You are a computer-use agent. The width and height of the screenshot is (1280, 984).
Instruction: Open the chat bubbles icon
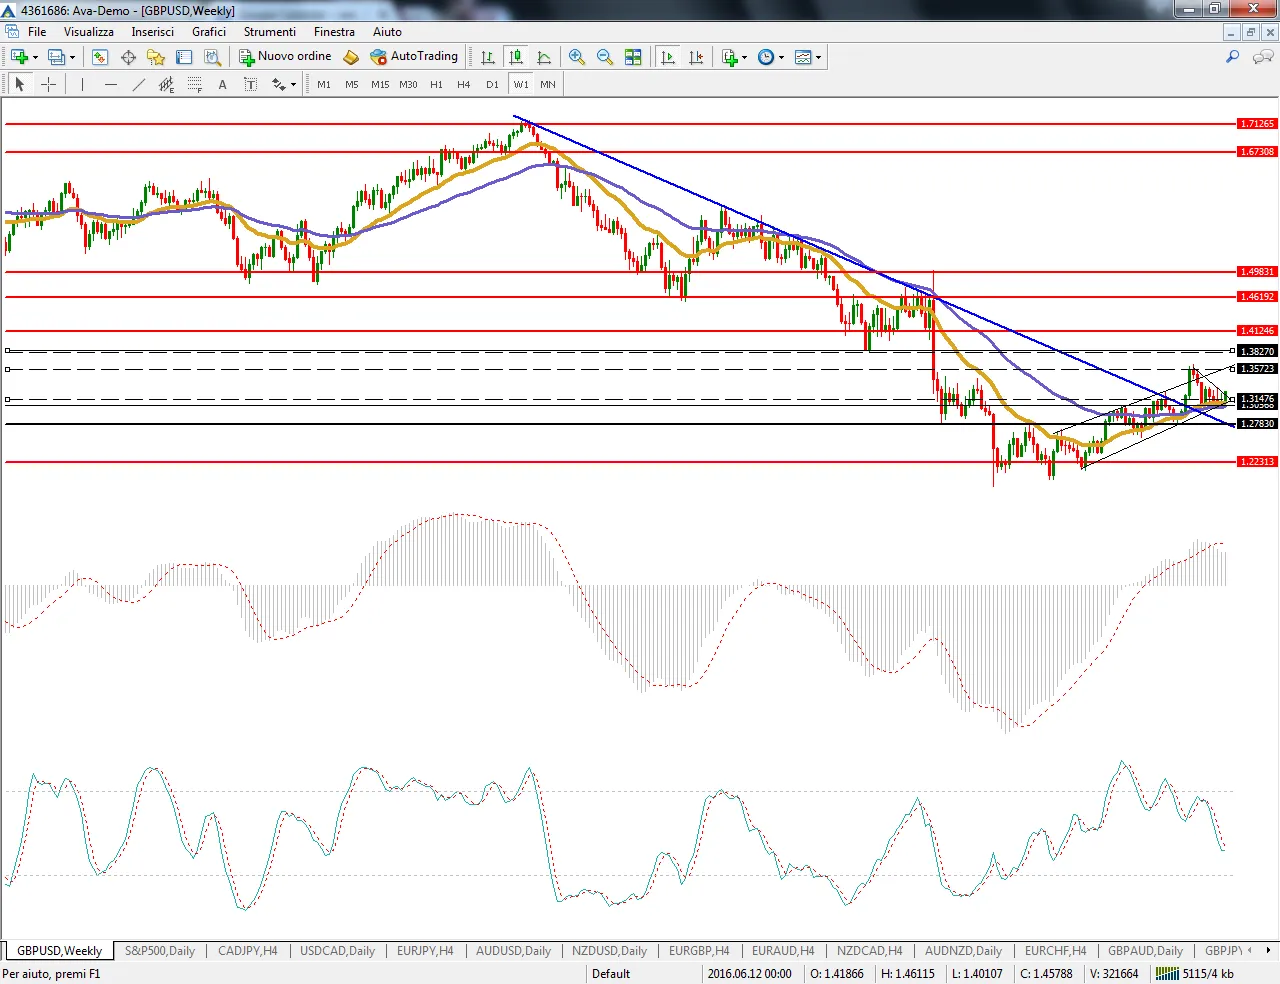[1263, 57]
